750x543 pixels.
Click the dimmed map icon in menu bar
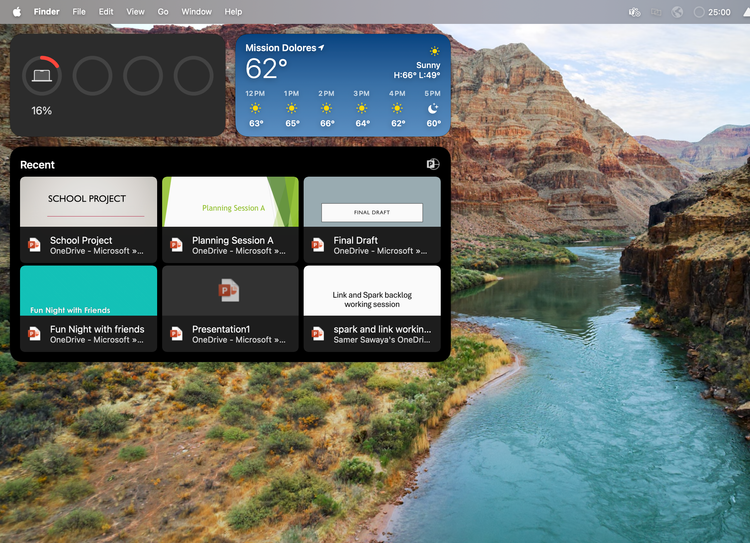pyautogui.click(x=656, y=12)
